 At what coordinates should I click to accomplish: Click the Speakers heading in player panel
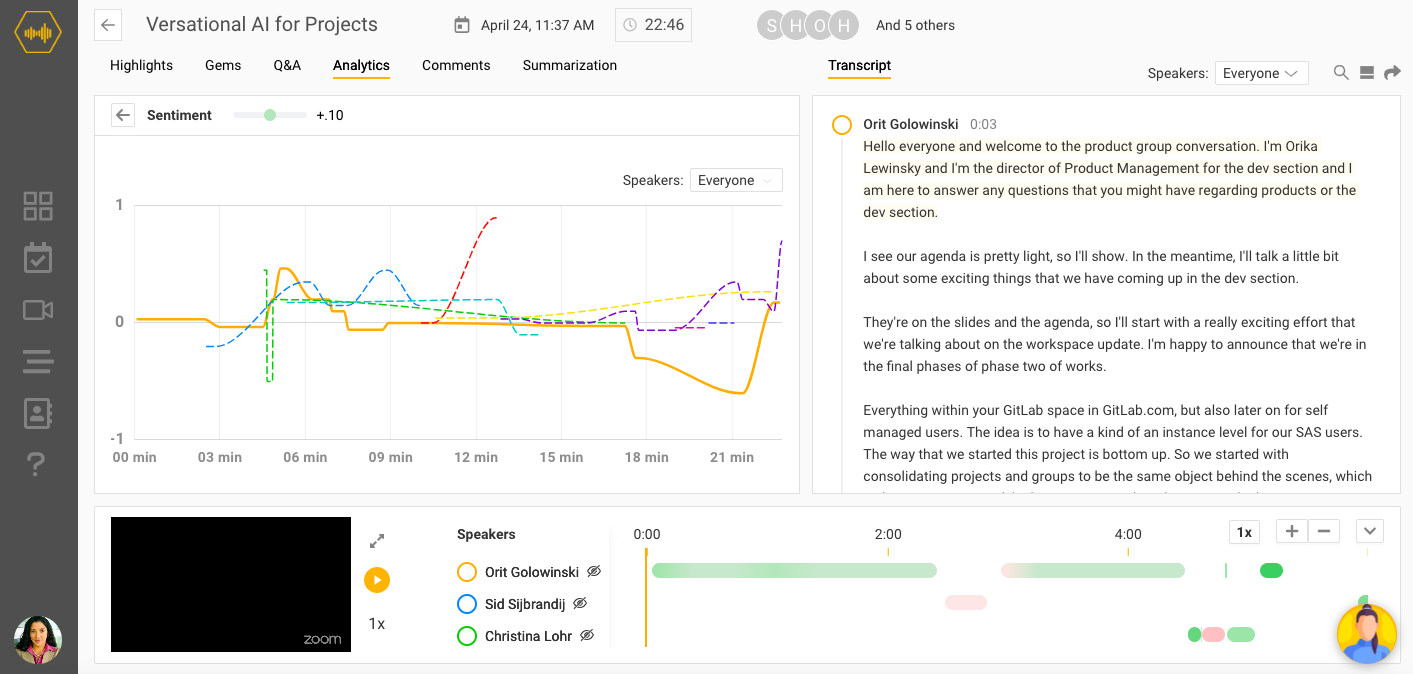tap(486, 534)
